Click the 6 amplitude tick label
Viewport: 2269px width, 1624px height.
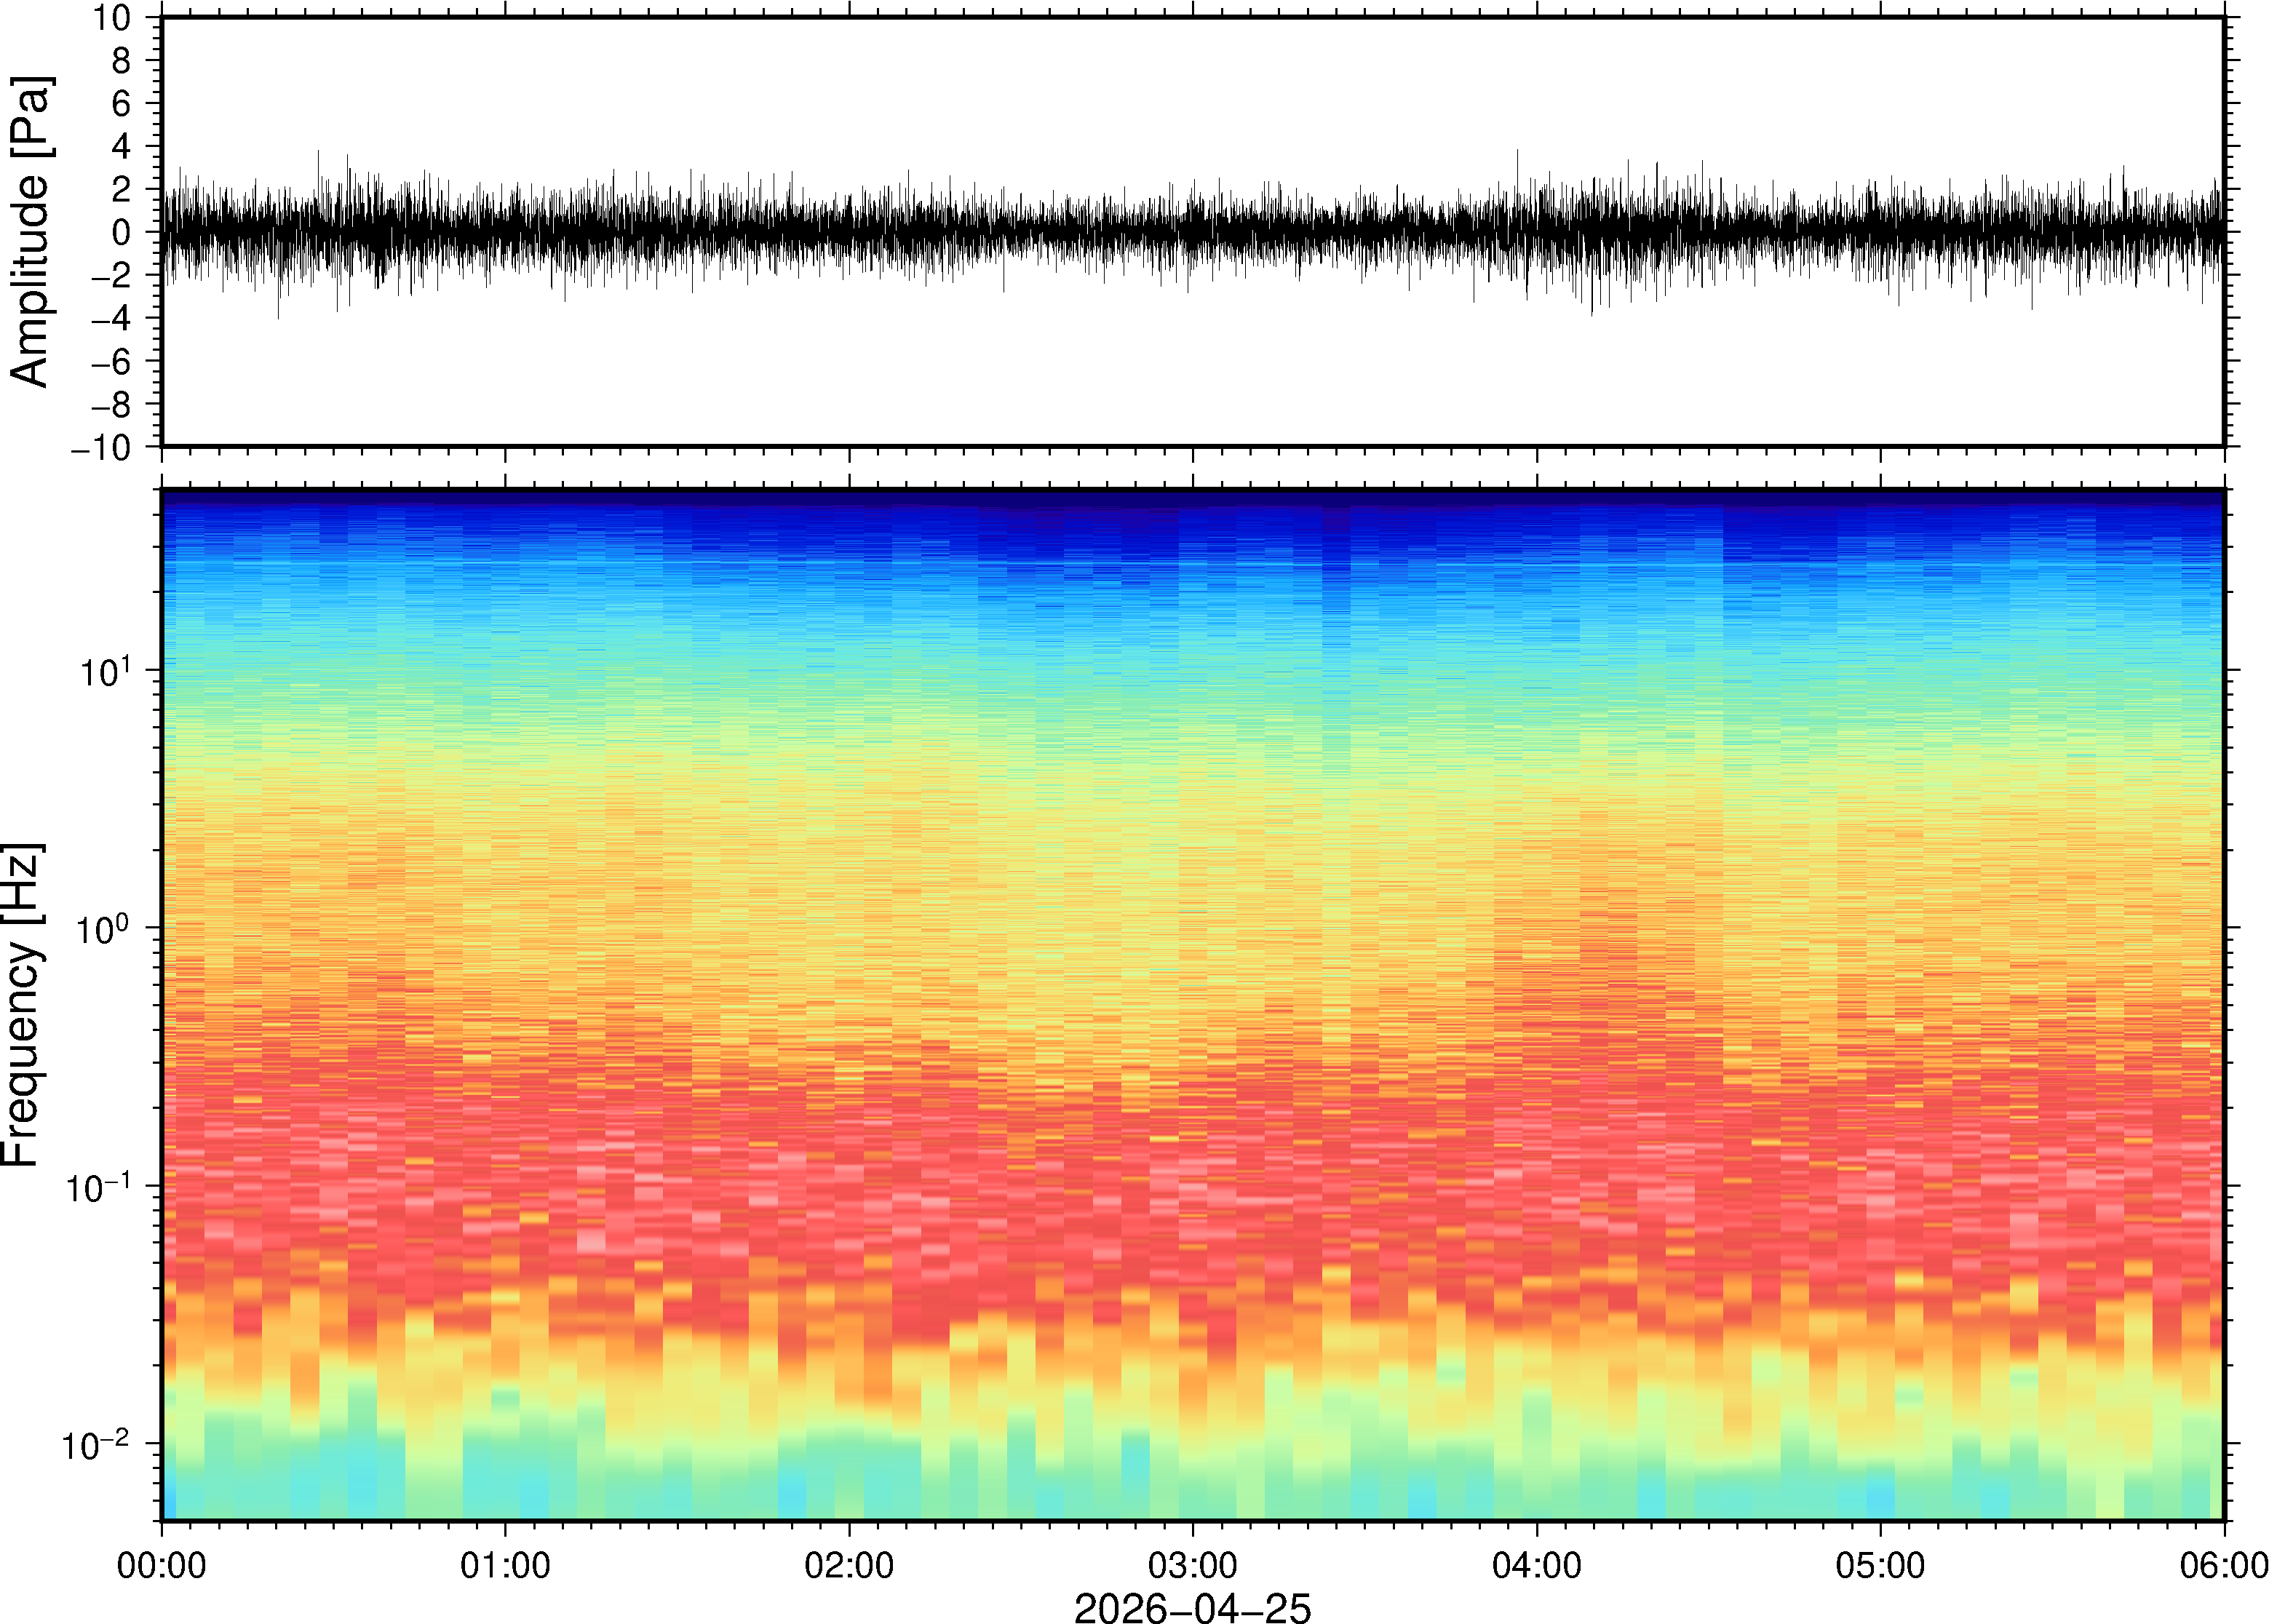[122, 104]
